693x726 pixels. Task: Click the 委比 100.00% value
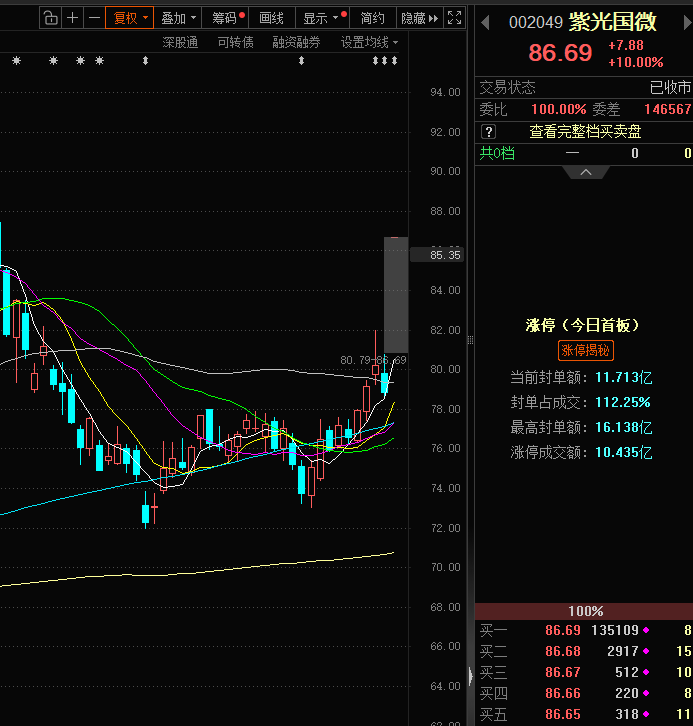[x=559, y=110]
